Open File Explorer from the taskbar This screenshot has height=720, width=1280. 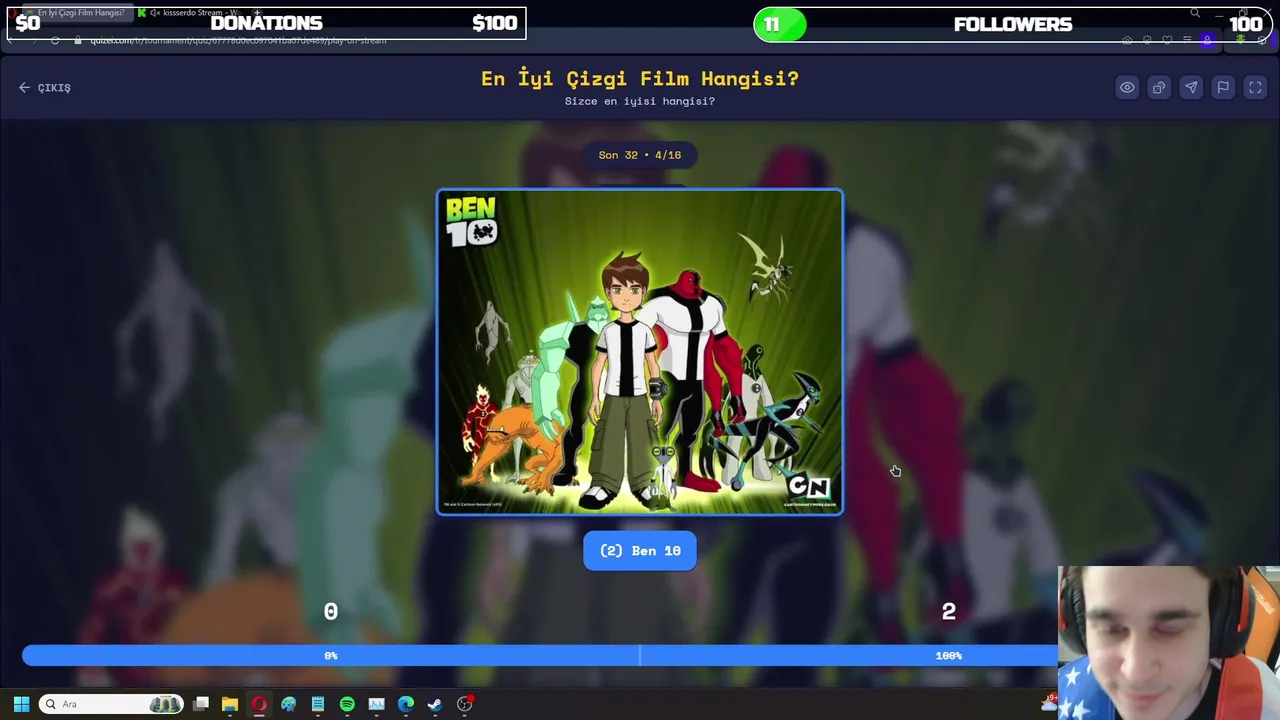click(230, 704)
